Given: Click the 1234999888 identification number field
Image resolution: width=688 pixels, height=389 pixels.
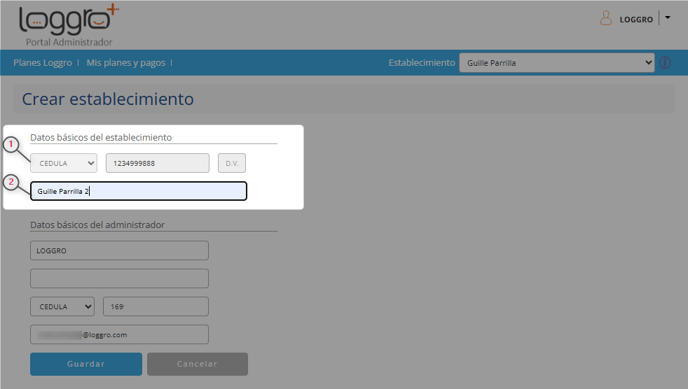Looking at the screenshot, I should (158, 163).
